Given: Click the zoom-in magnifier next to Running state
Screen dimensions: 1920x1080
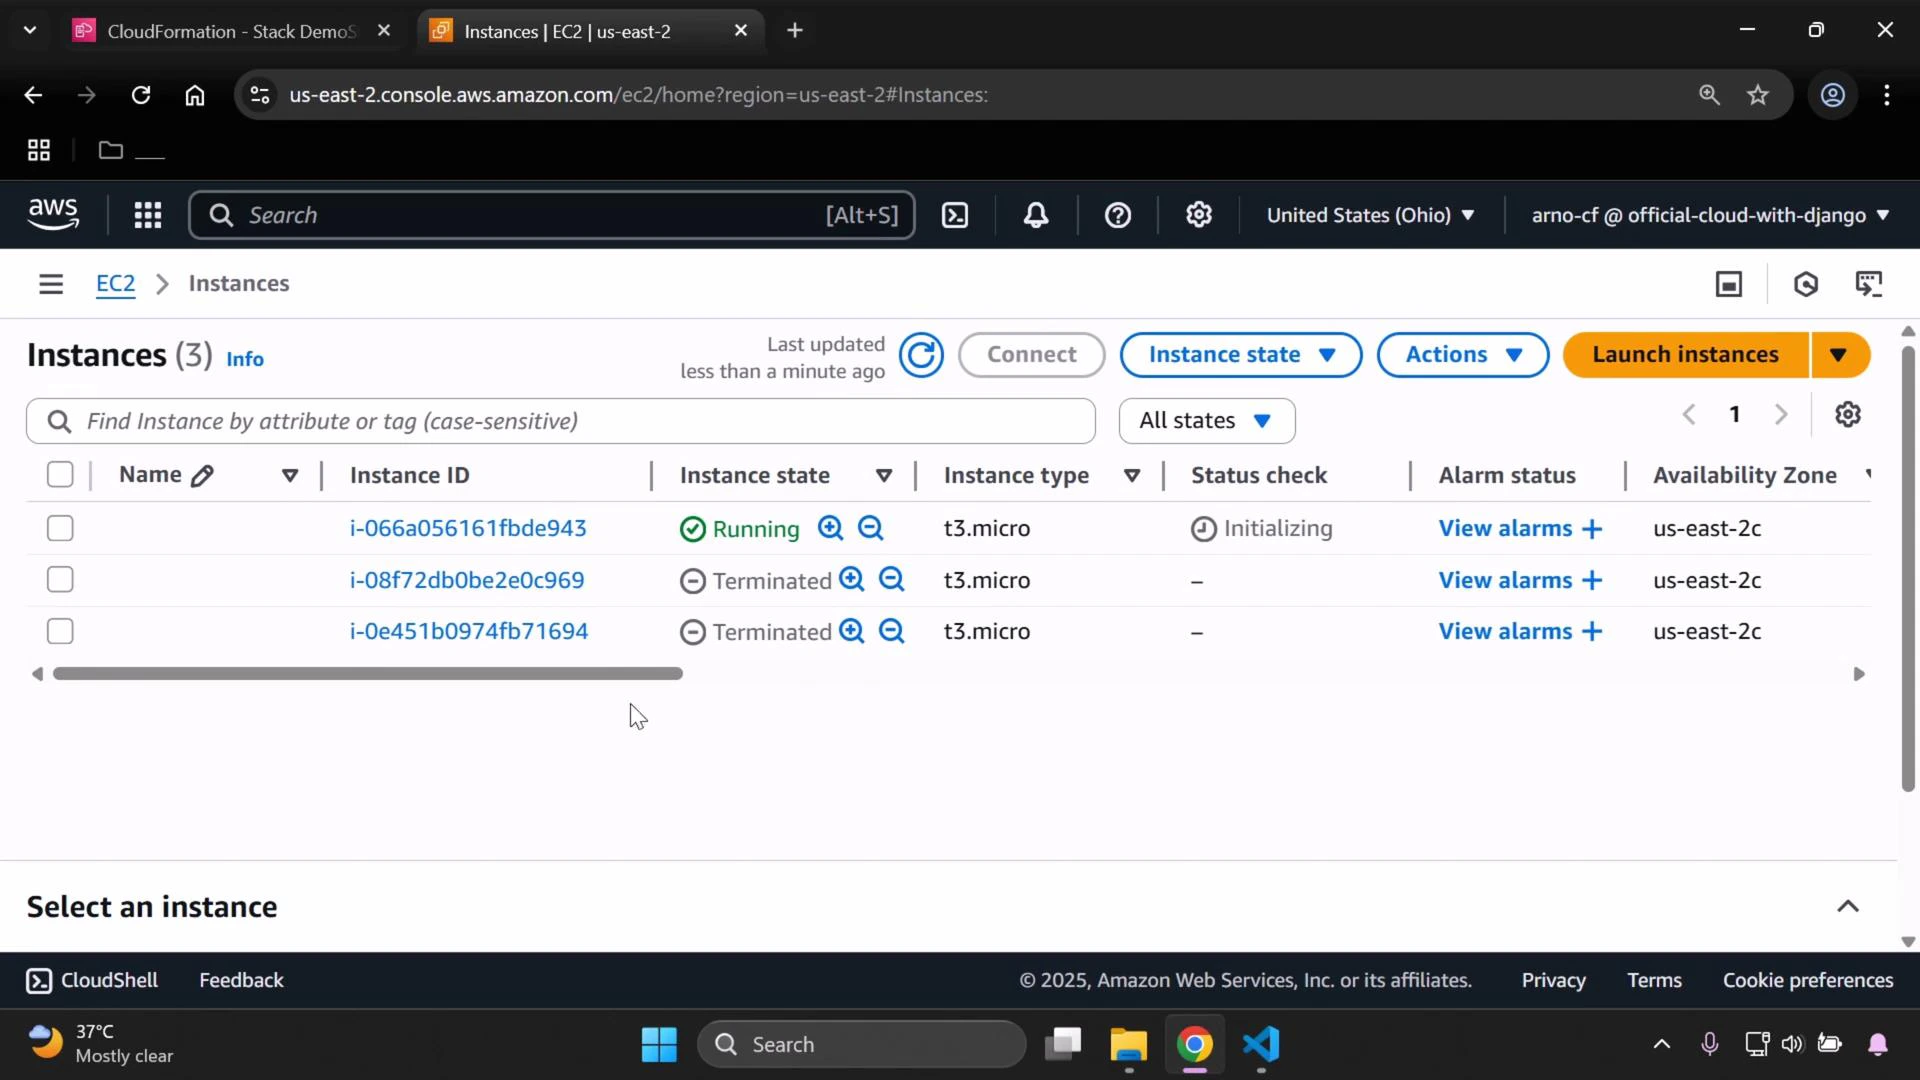Looking at the screenshot, I should (x=831, y=529).
